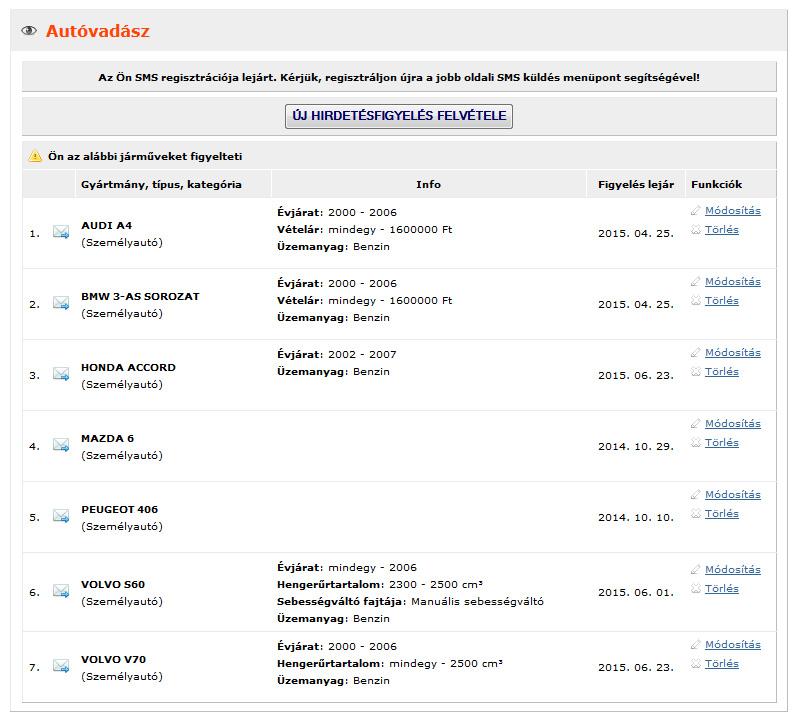Click Évjárat 2002 - 2007 text
The image size is (795, 723).
pos(337,354)
